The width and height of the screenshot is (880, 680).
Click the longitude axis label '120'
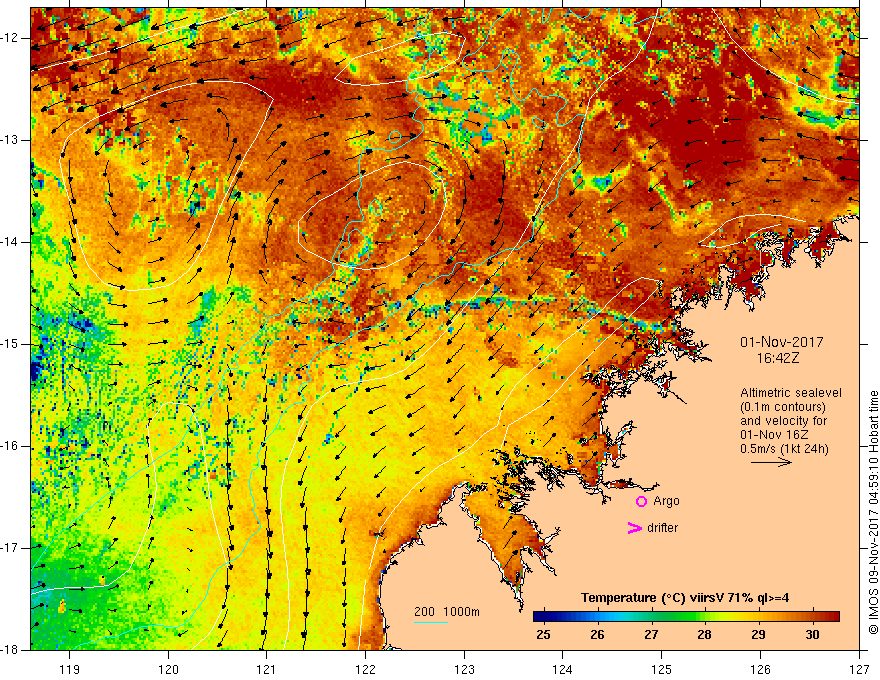coord(168,669)
